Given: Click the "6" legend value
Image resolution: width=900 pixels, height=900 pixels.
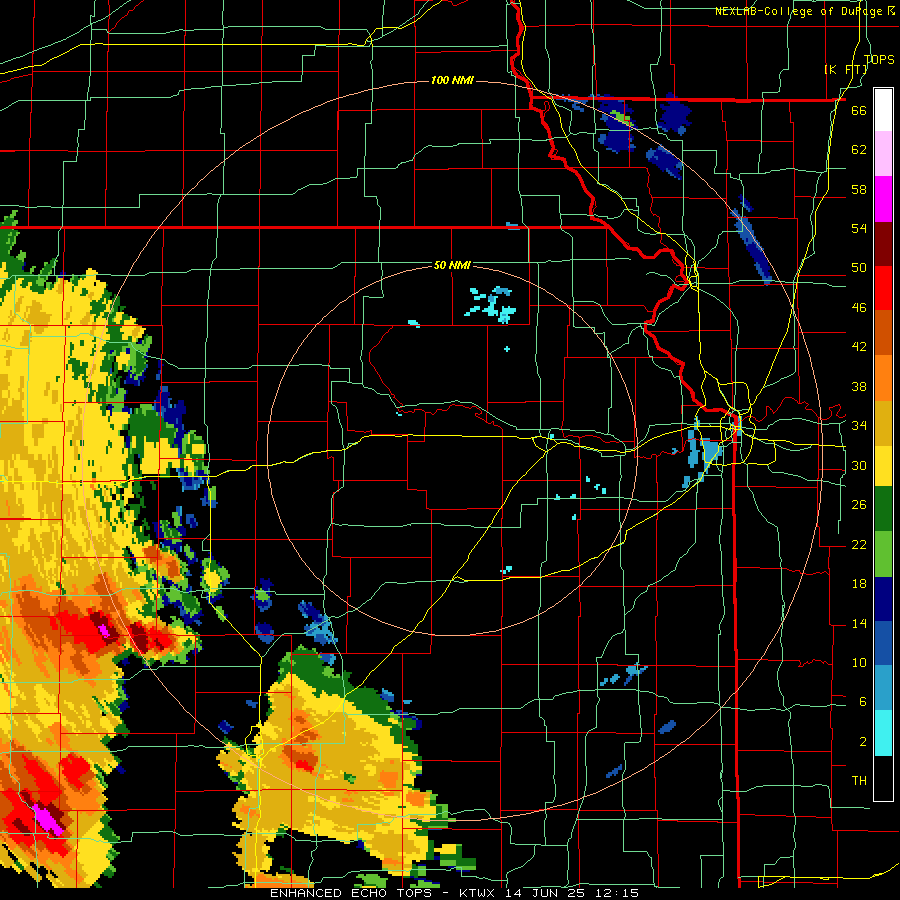Looking at the screenshot, I should tap(863, 701).
